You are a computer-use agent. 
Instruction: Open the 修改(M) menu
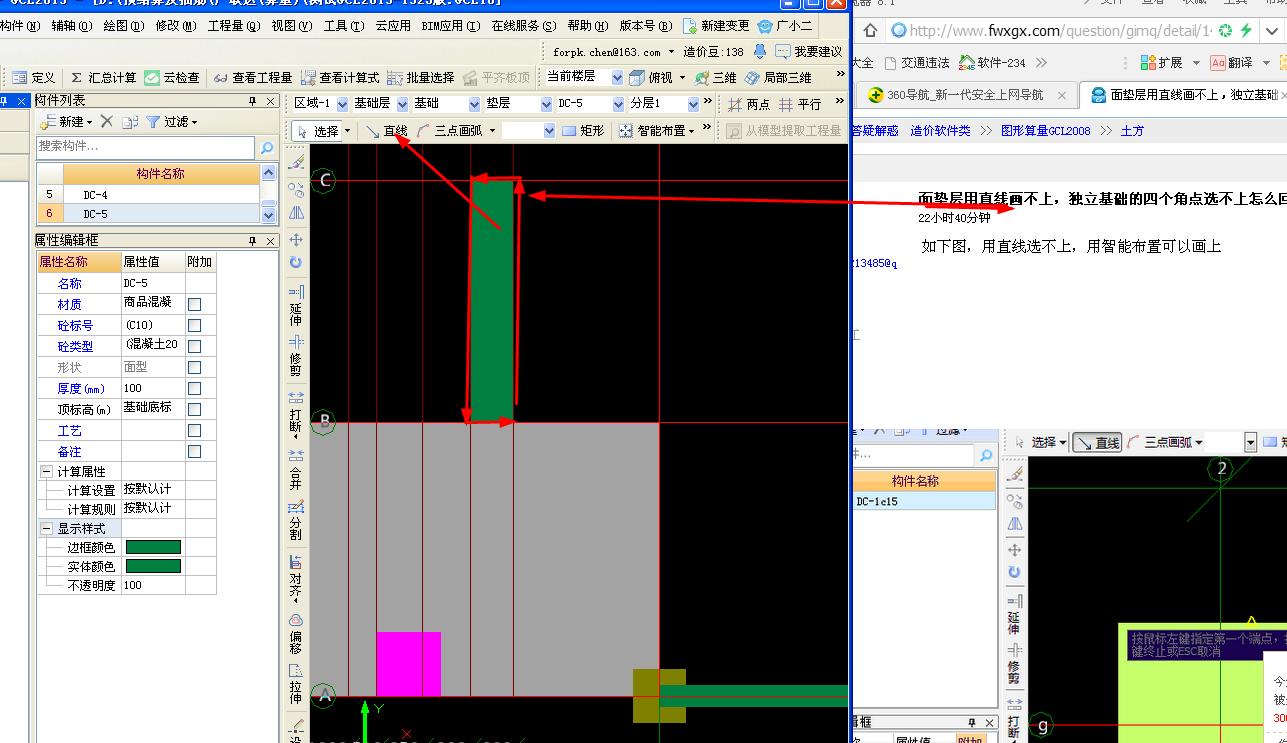[176, 26]
